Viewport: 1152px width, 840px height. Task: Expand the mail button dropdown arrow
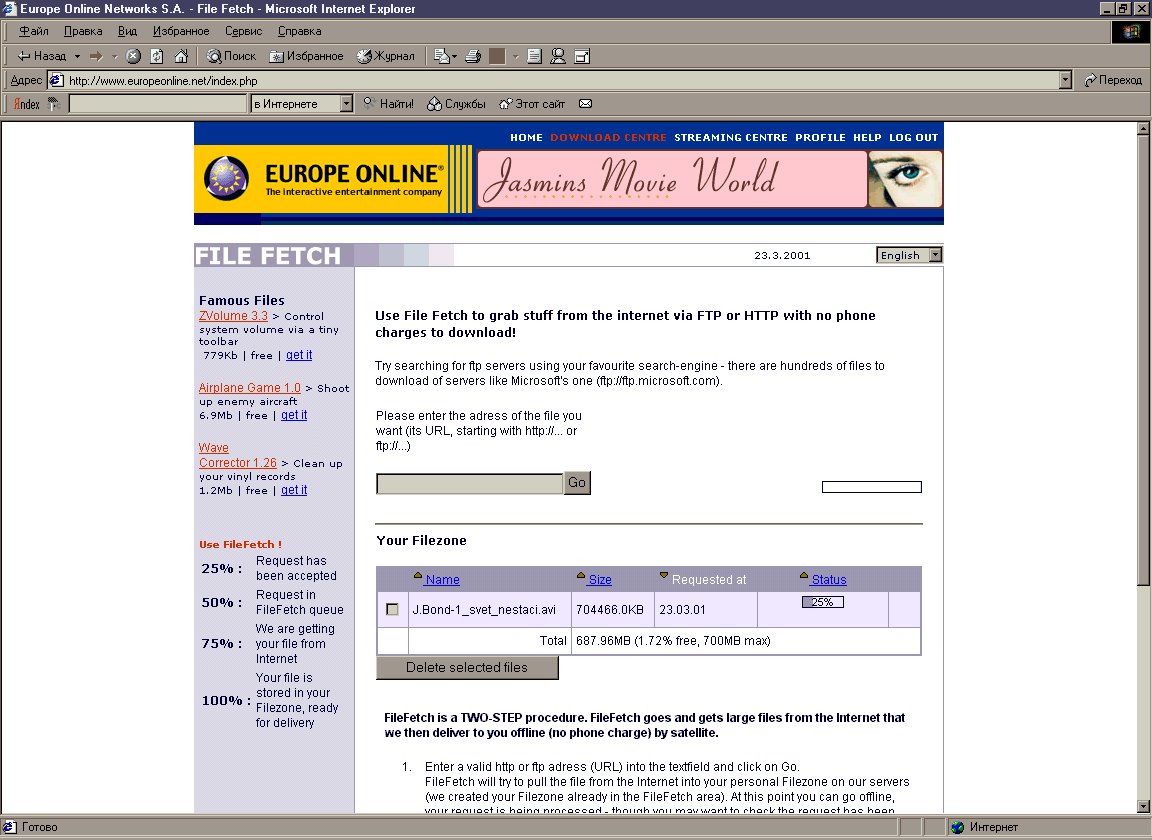point(455,56)
